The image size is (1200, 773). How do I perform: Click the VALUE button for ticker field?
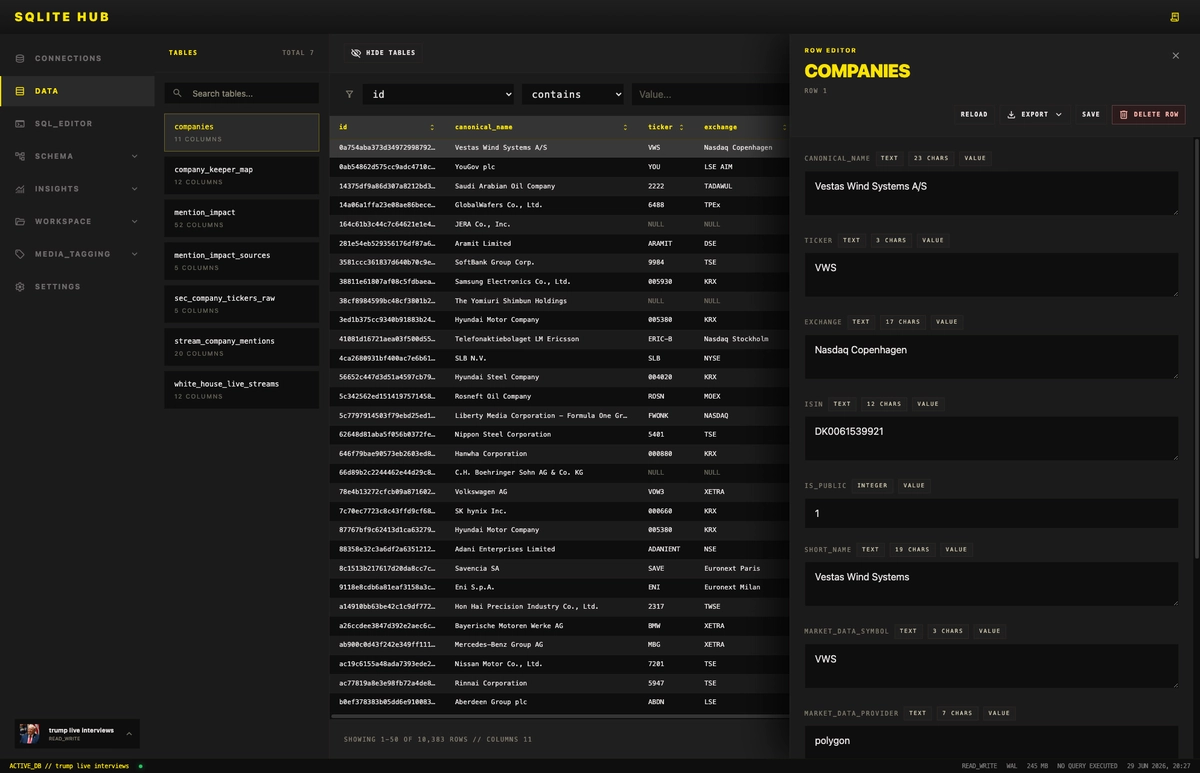click(x=933, y=240)
